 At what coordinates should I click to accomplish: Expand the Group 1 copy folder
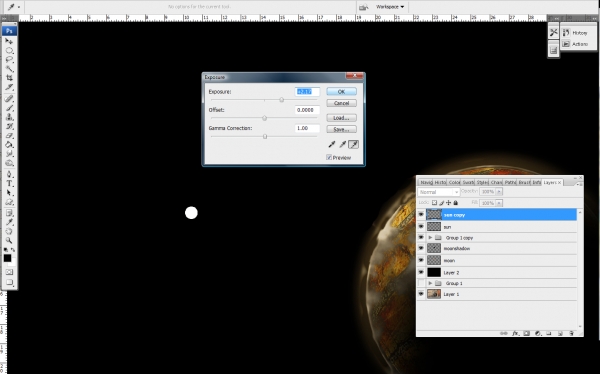coord(430,238)
